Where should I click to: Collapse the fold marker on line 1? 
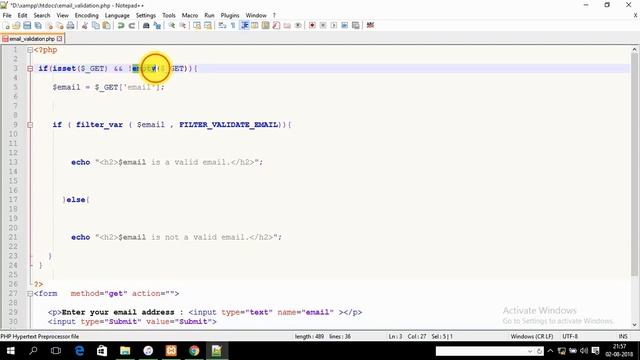tap(30, 50)
